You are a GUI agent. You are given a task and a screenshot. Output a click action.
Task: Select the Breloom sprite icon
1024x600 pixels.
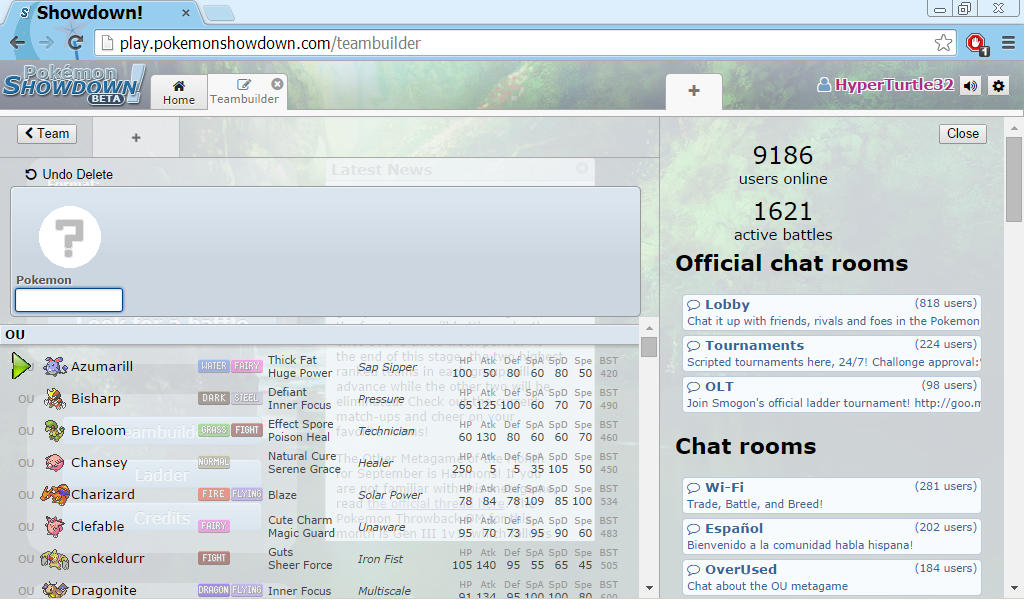pos(55,430)
